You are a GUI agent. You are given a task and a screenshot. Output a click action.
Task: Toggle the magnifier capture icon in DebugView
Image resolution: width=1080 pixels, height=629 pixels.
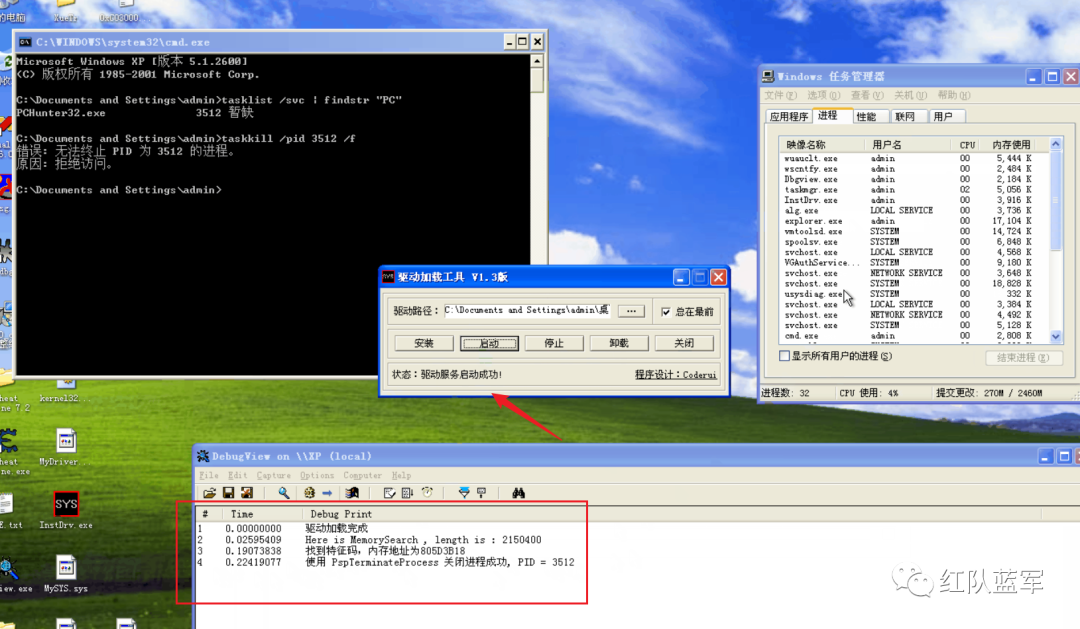click(283, 493)
